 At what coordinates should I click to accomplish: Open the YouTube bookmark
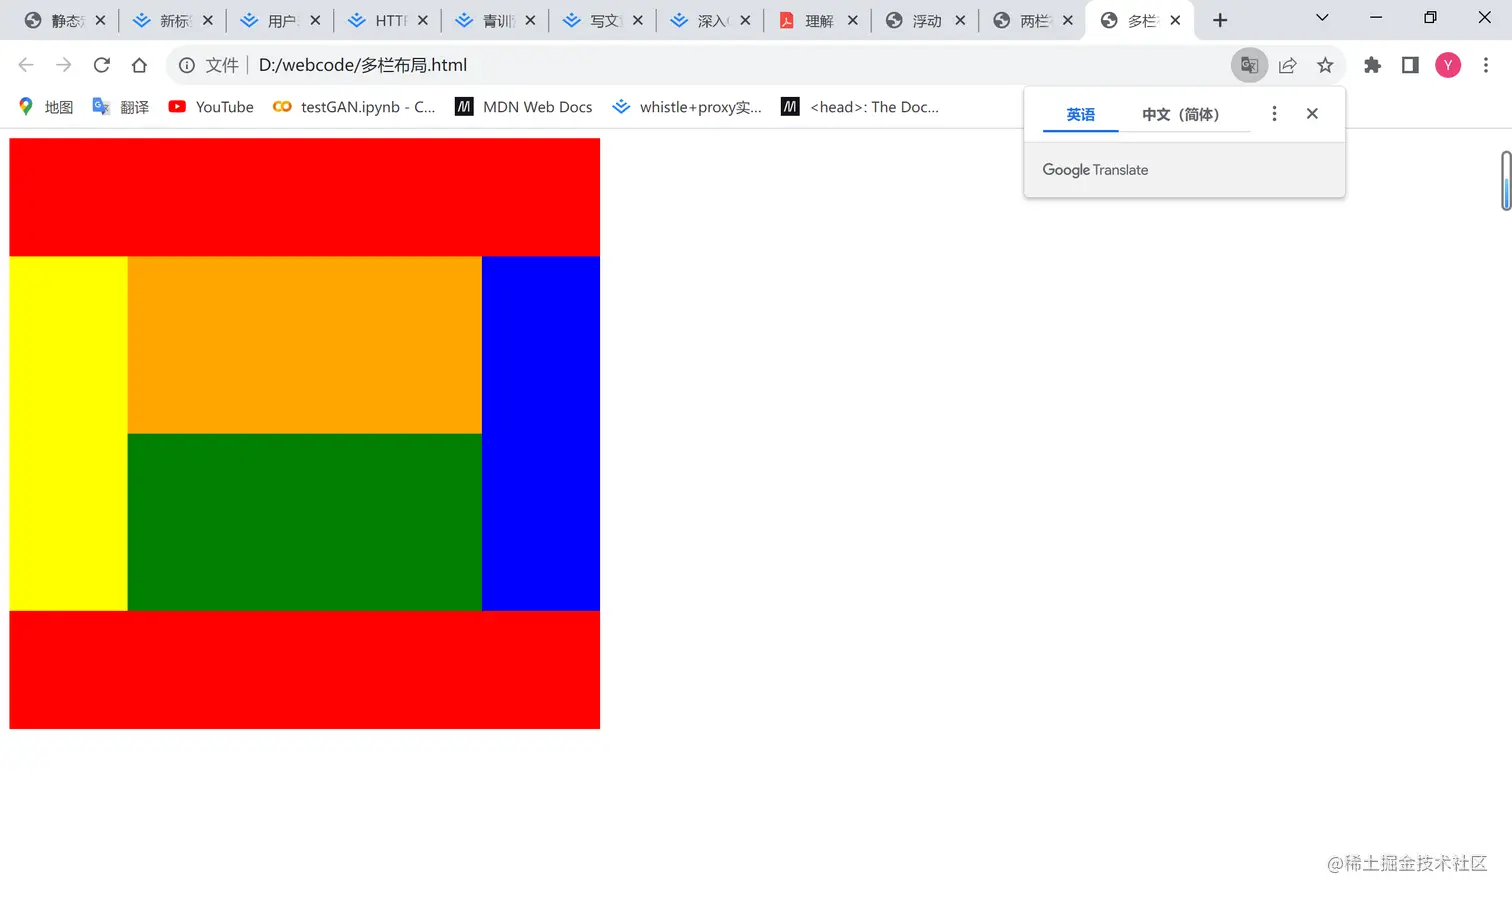tap(211, 107)
